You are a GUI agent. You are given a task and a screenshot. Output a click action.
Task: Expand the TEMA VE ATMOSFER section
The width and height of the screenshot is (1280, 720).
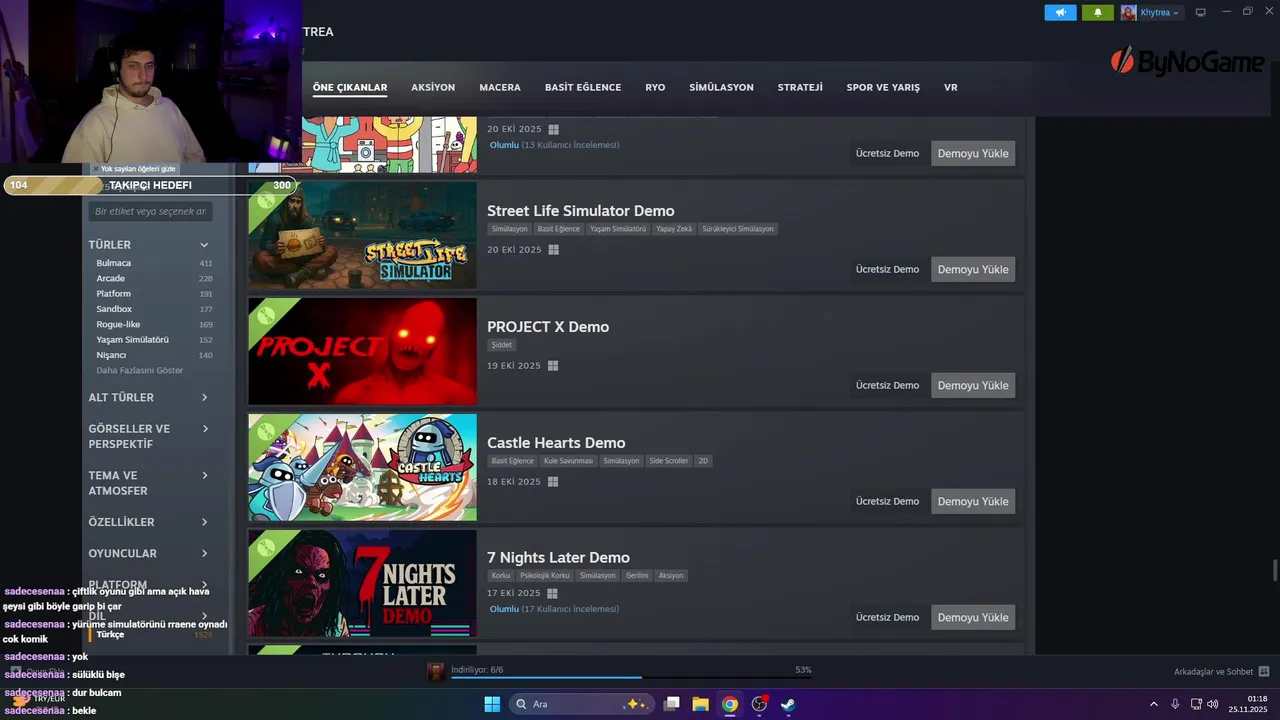click(x=205, y=476)
